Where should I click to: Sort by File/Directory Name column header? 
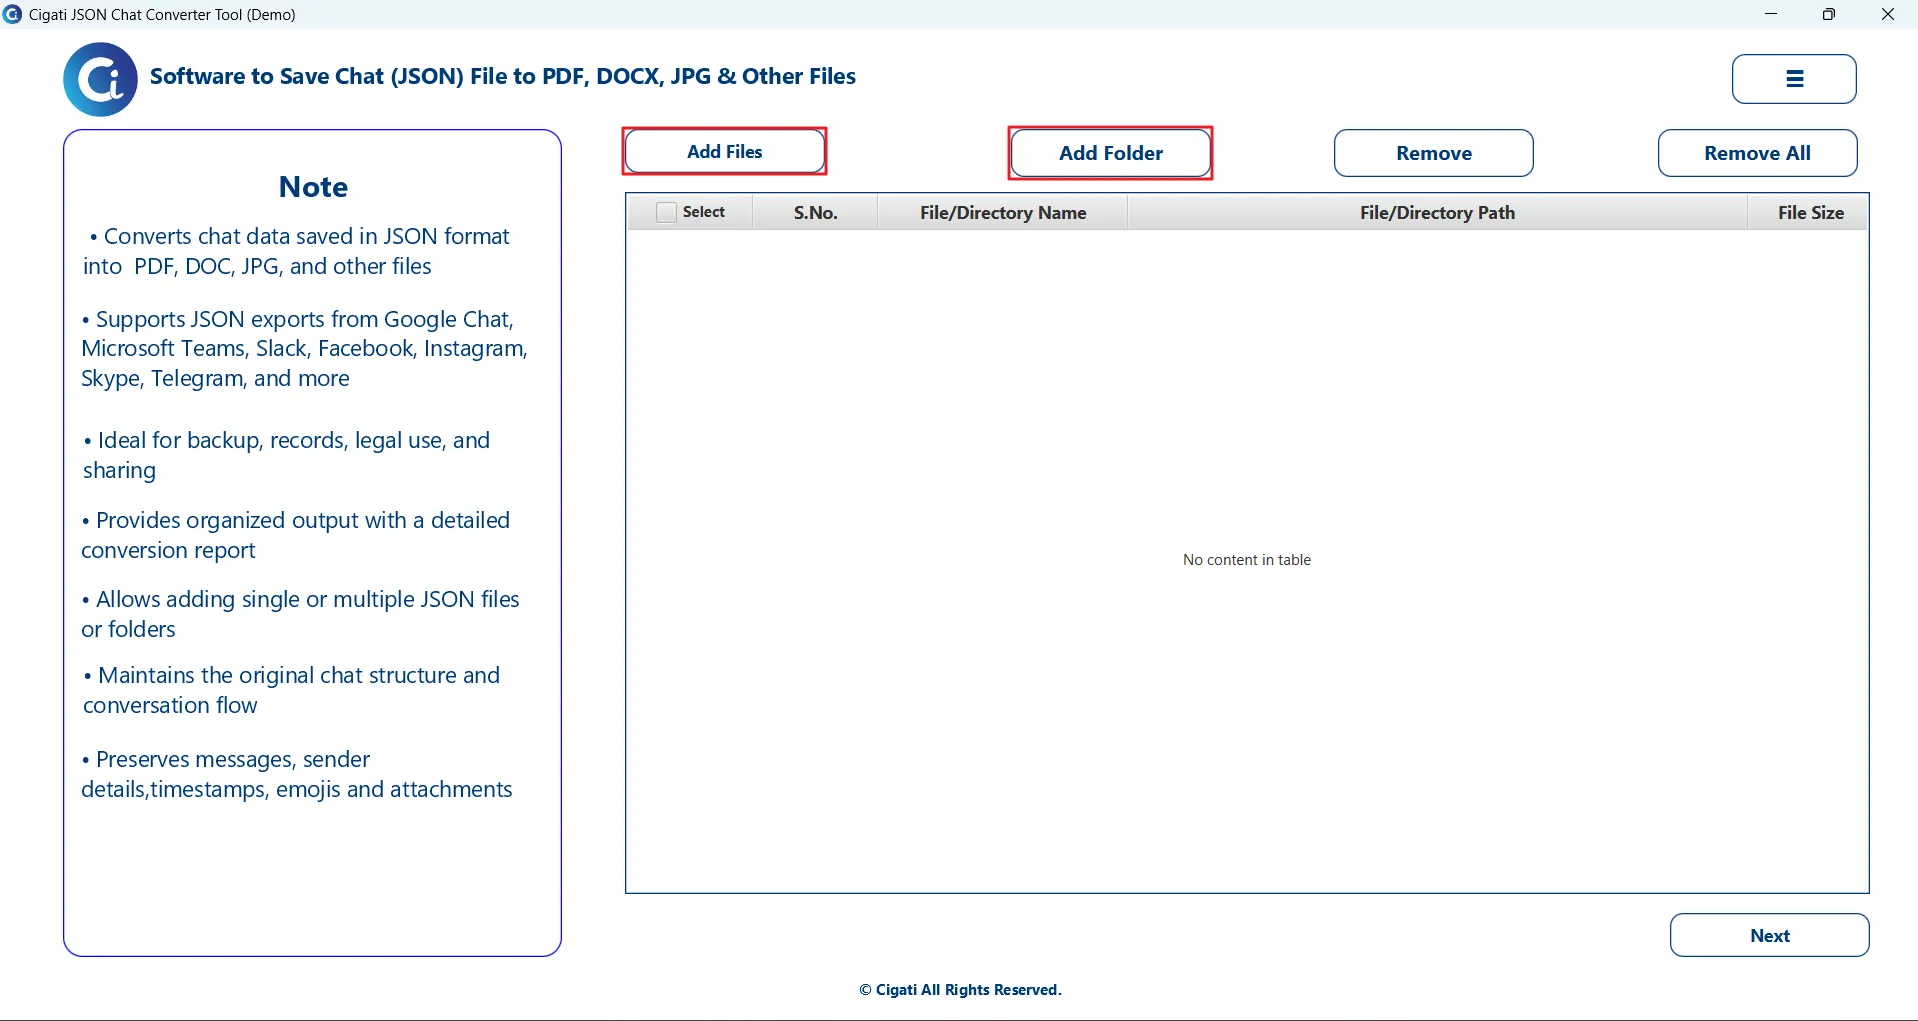(1003, 212)
